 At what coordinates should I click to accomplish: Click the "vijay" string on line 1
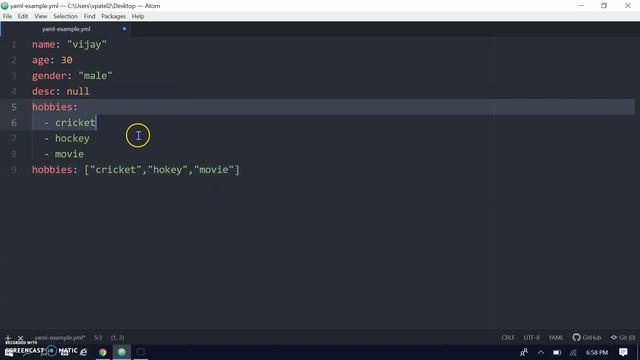87,44
